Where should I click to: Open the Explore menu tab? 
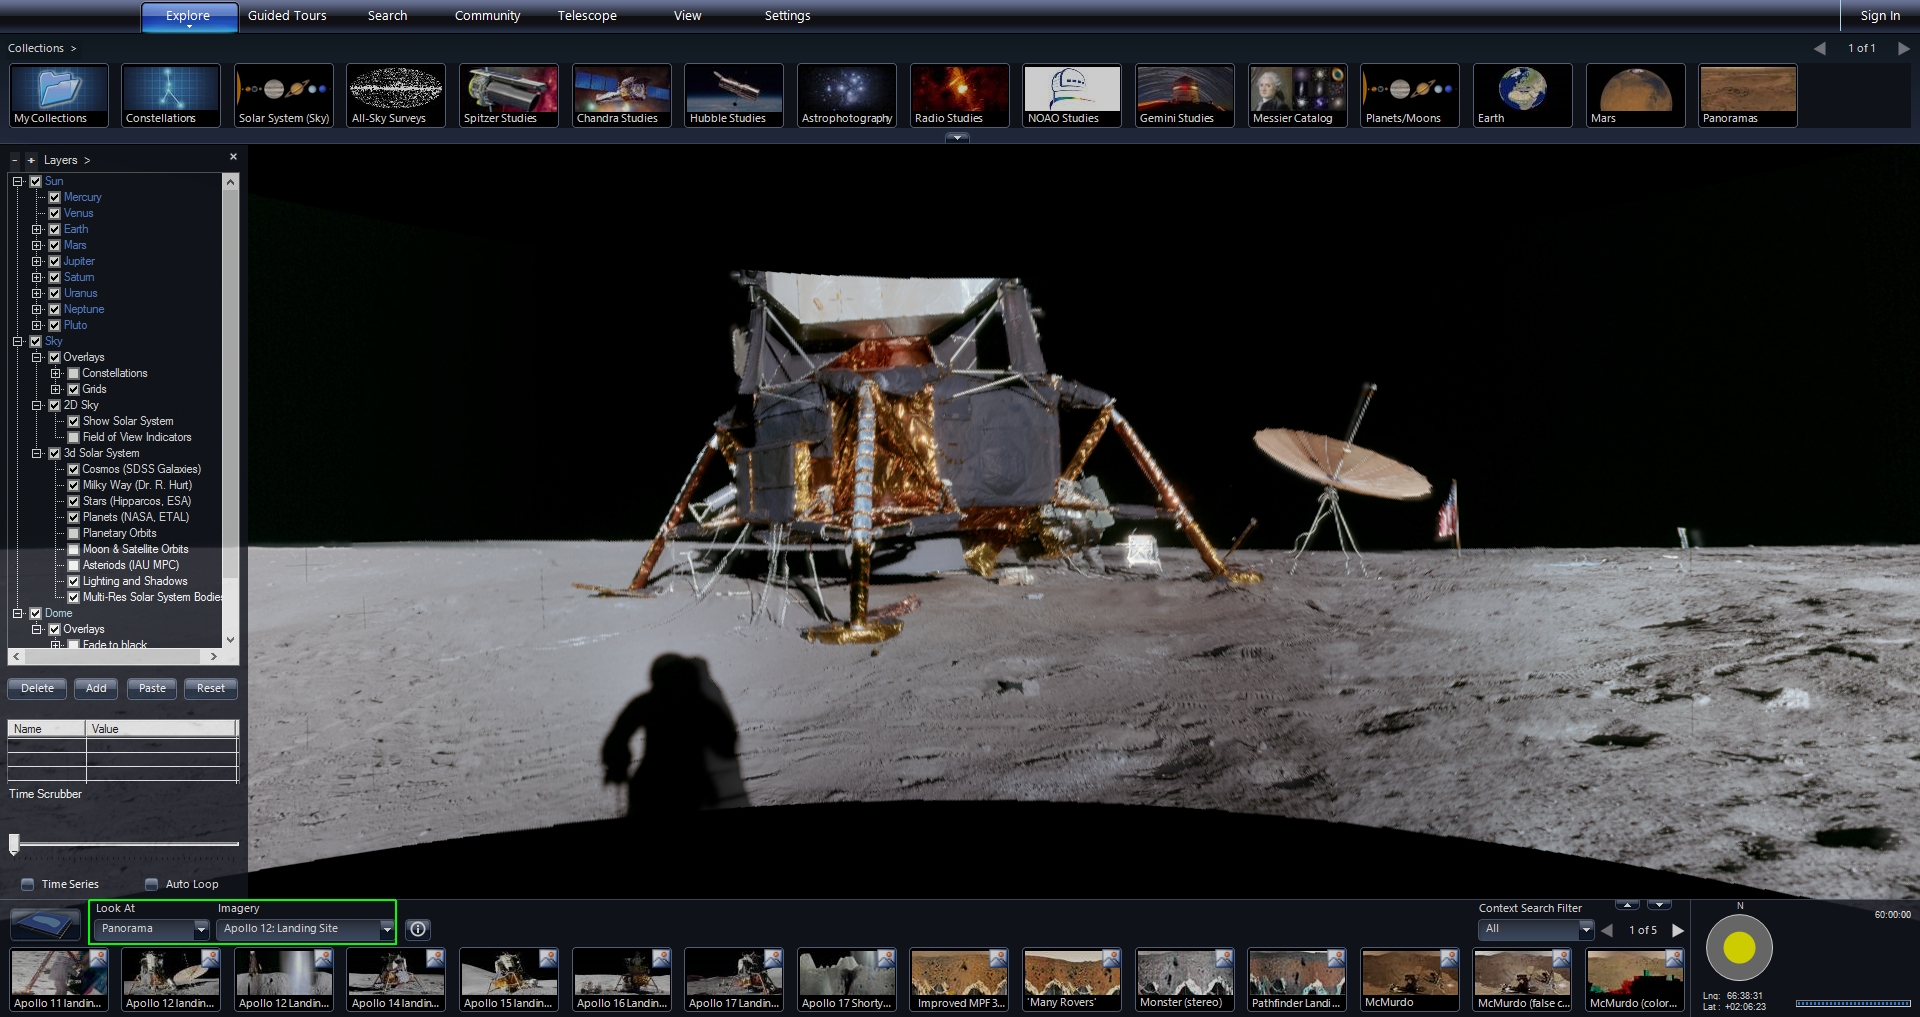(189, 16)
